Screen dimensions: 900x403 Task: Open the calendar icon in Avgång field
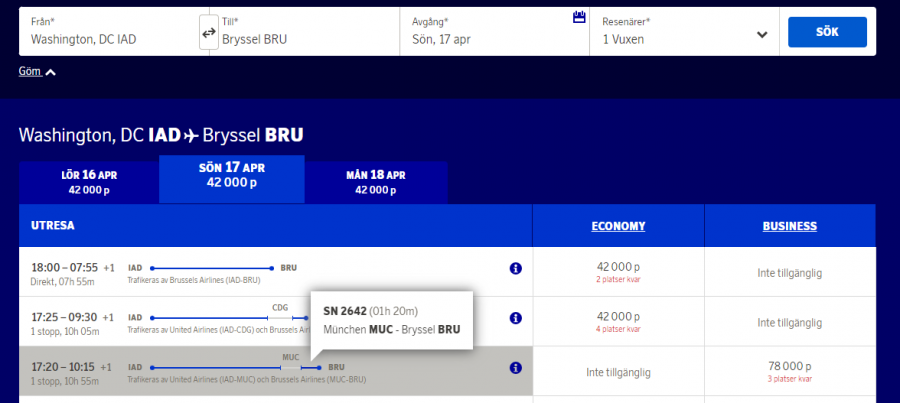click(578, 17)
